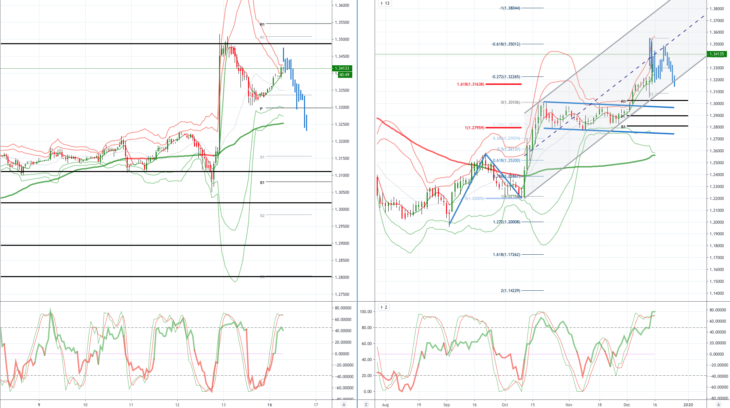Select the 1.272(1.20008) Fibonacci level label
Viewport: 730px width, 408px height.
click(x=507, y=222)
